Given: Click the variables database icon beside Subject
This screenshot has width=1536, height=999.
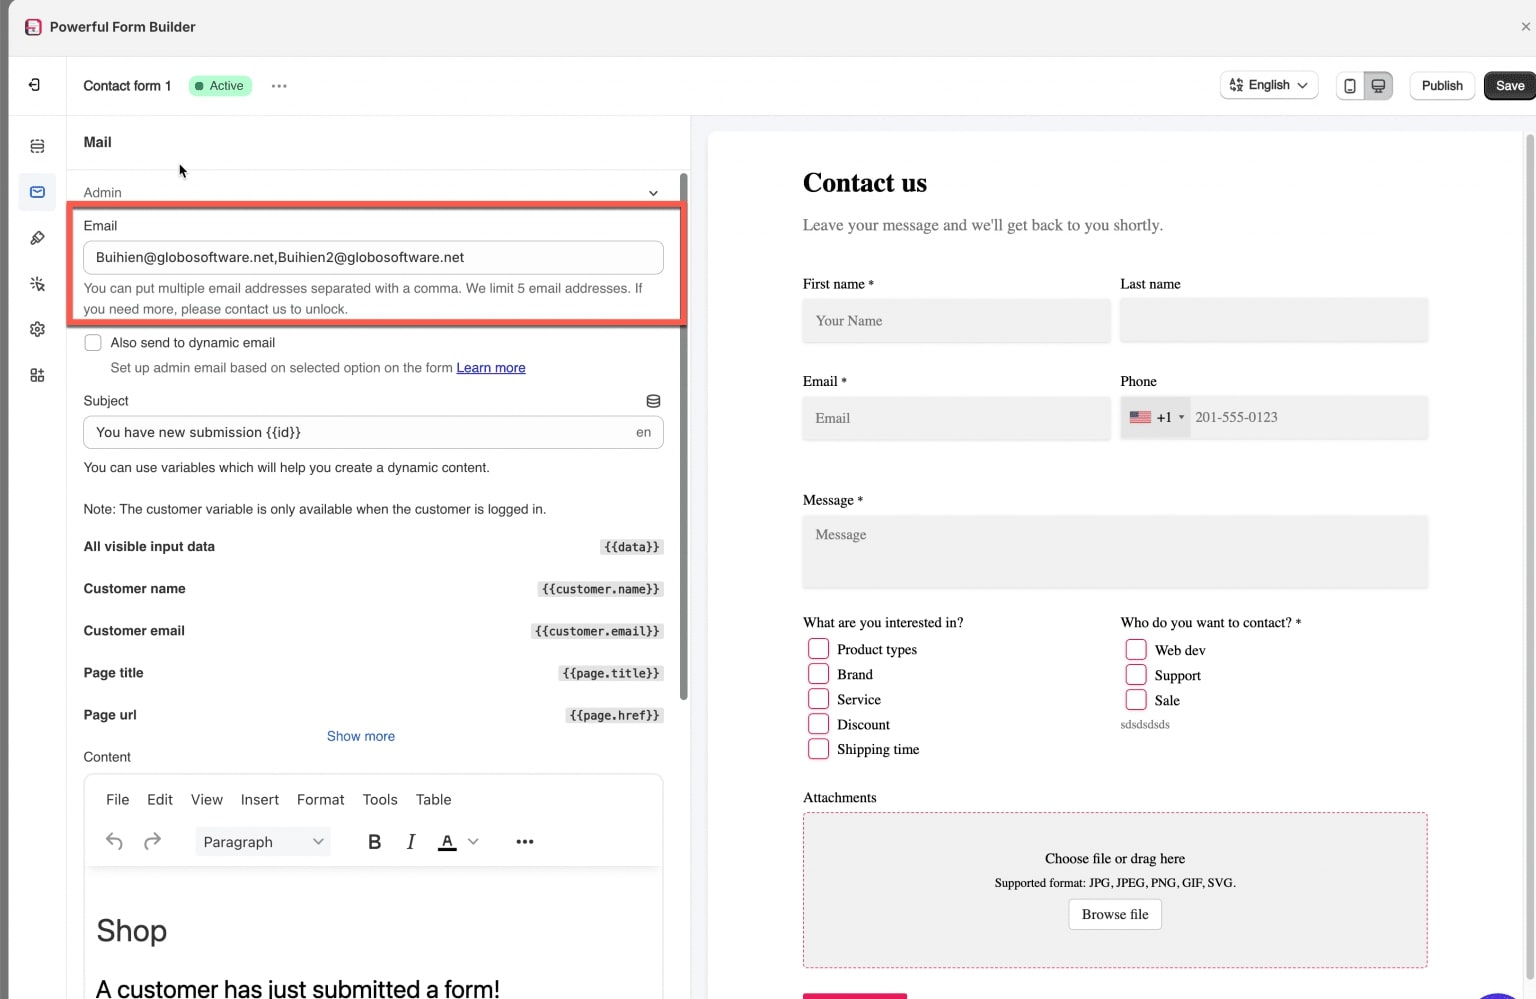Looking at the screenshot, I should 653,401.
